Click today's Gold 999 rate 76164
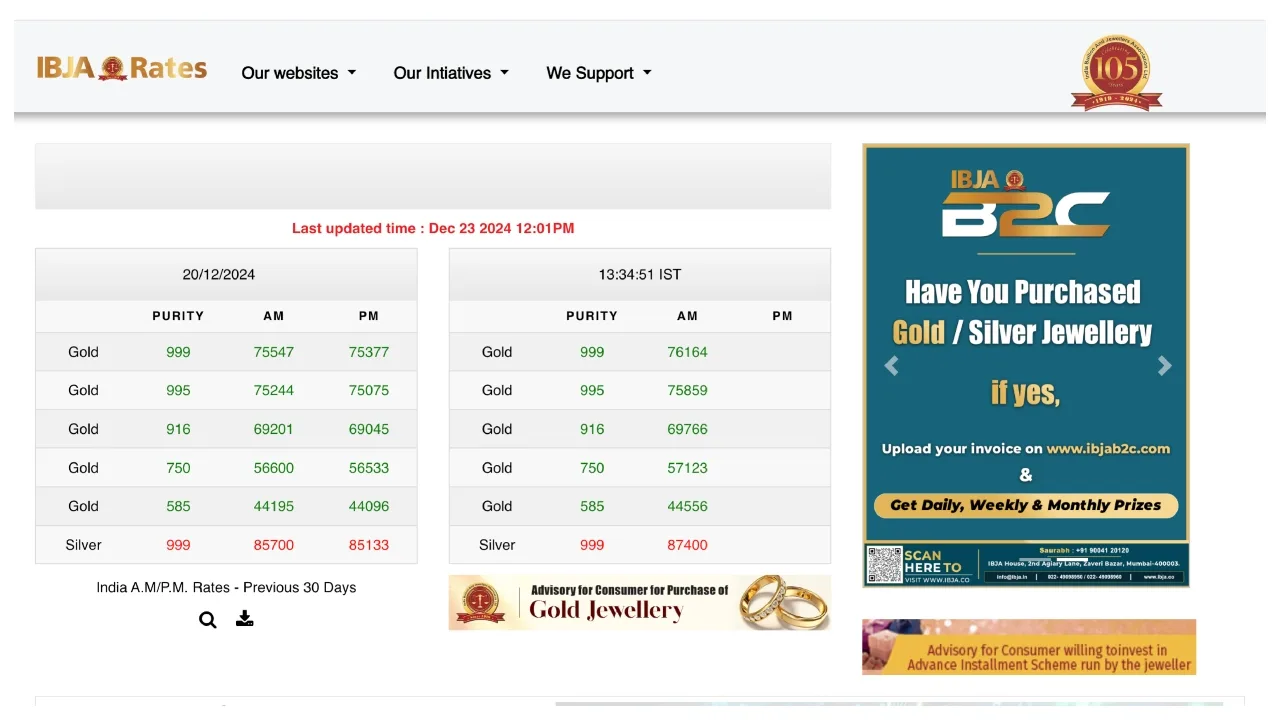The width and height of the screenshot is (1280, 720). [688, 352]
